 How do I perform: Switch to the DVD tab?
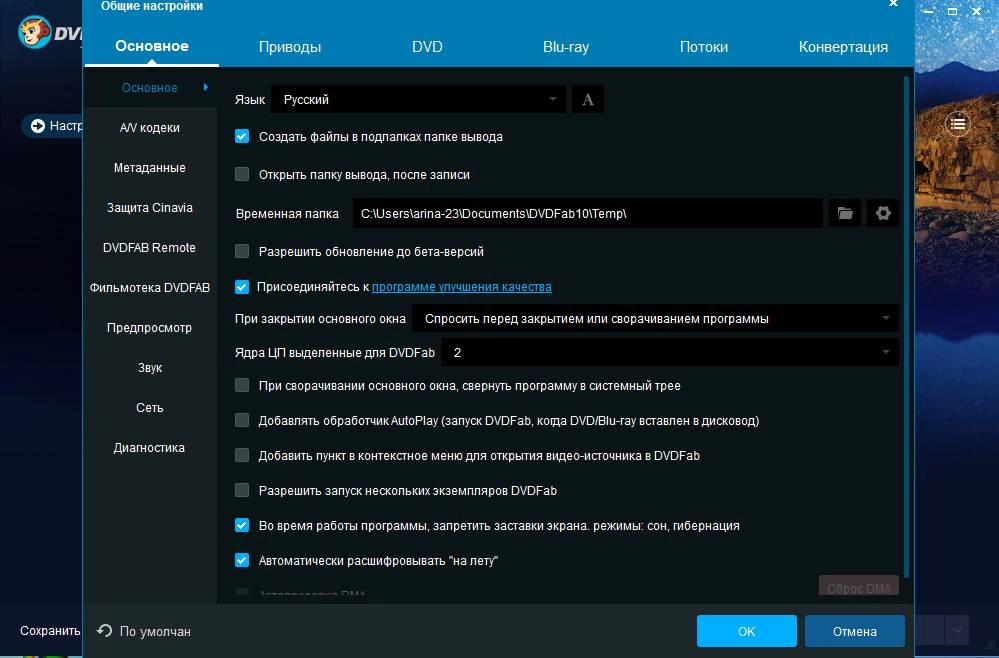point(427,46)
